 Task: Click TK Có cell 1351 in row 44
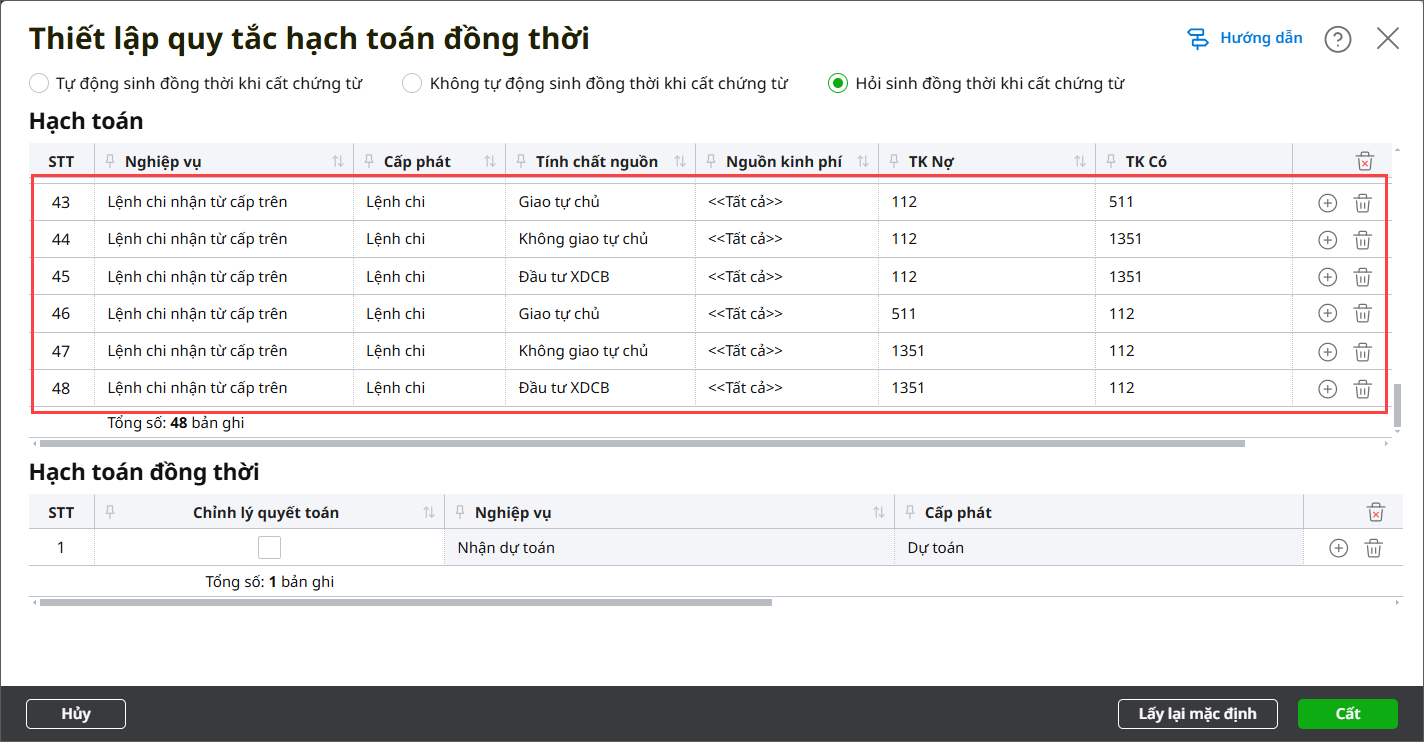click(x=1195, y=239)
